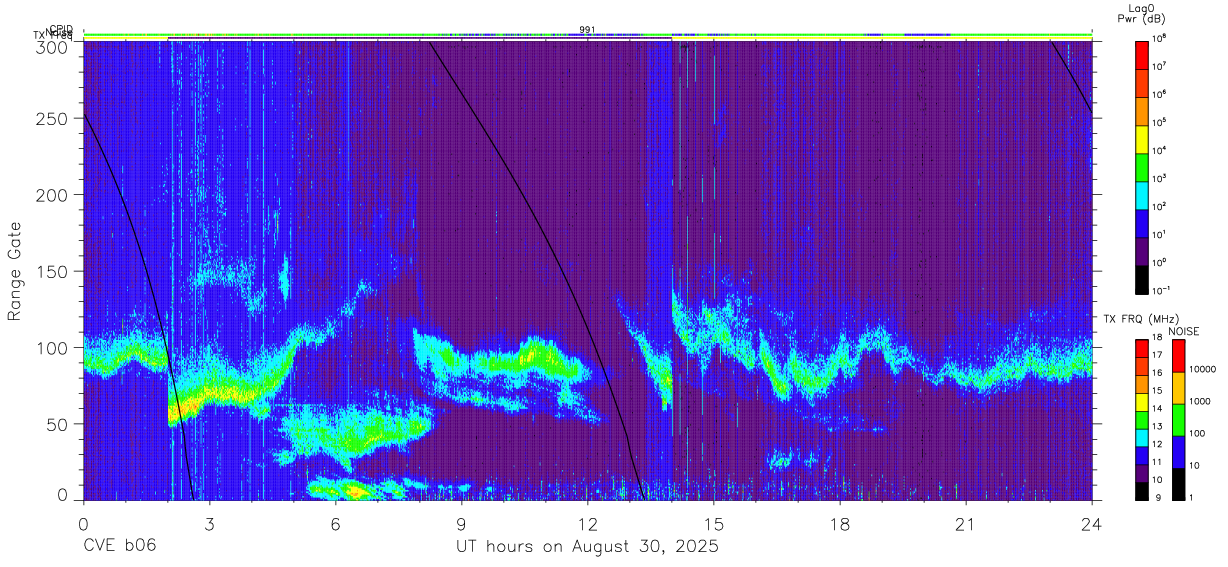Click the x-axis tick label '21'

pos(966,524)
